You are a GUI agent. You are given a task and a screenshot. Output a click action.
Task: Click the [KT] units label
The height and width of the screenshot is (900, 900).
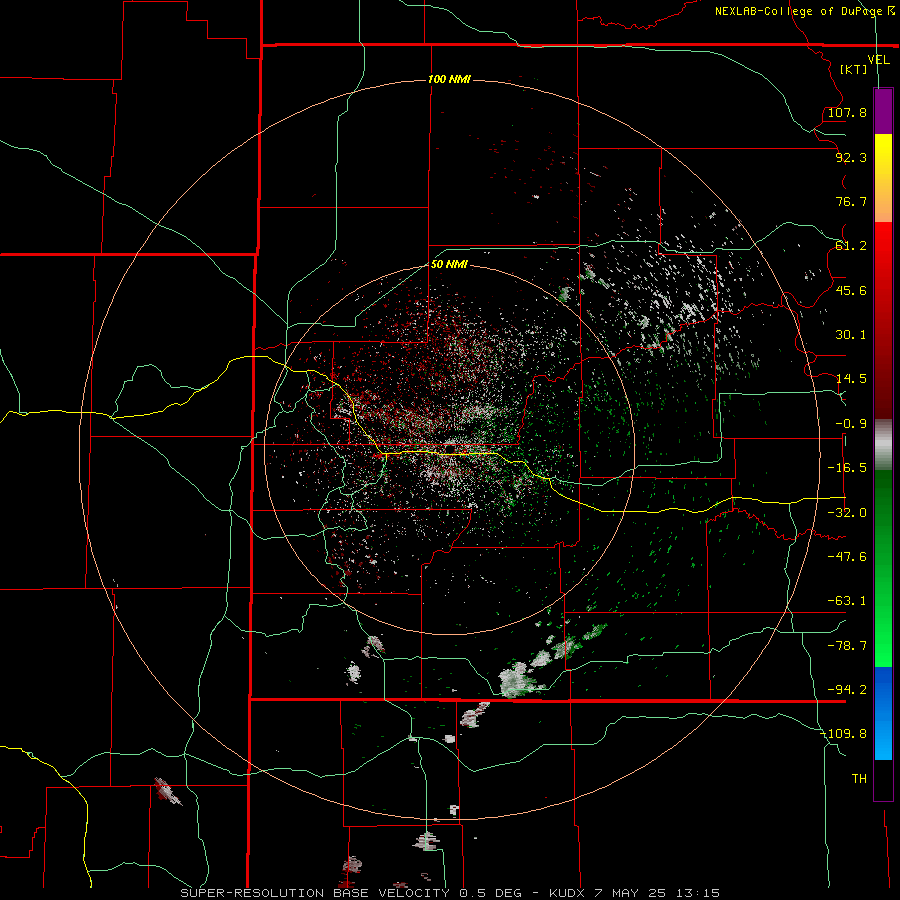[854, 69]
